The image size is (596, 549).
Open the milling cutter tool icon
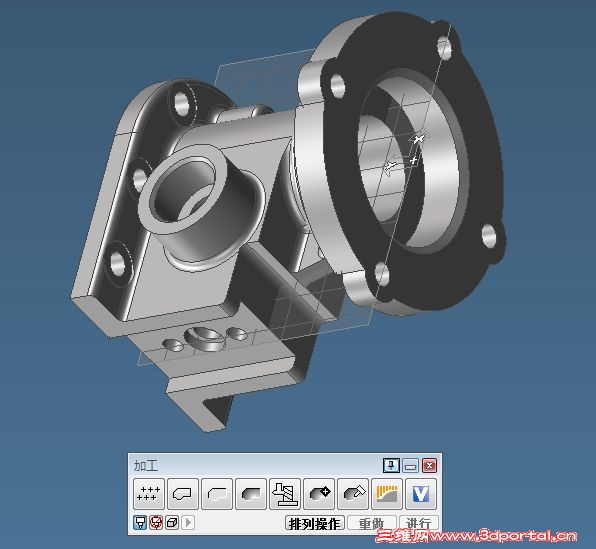click(x=285, y=494)
